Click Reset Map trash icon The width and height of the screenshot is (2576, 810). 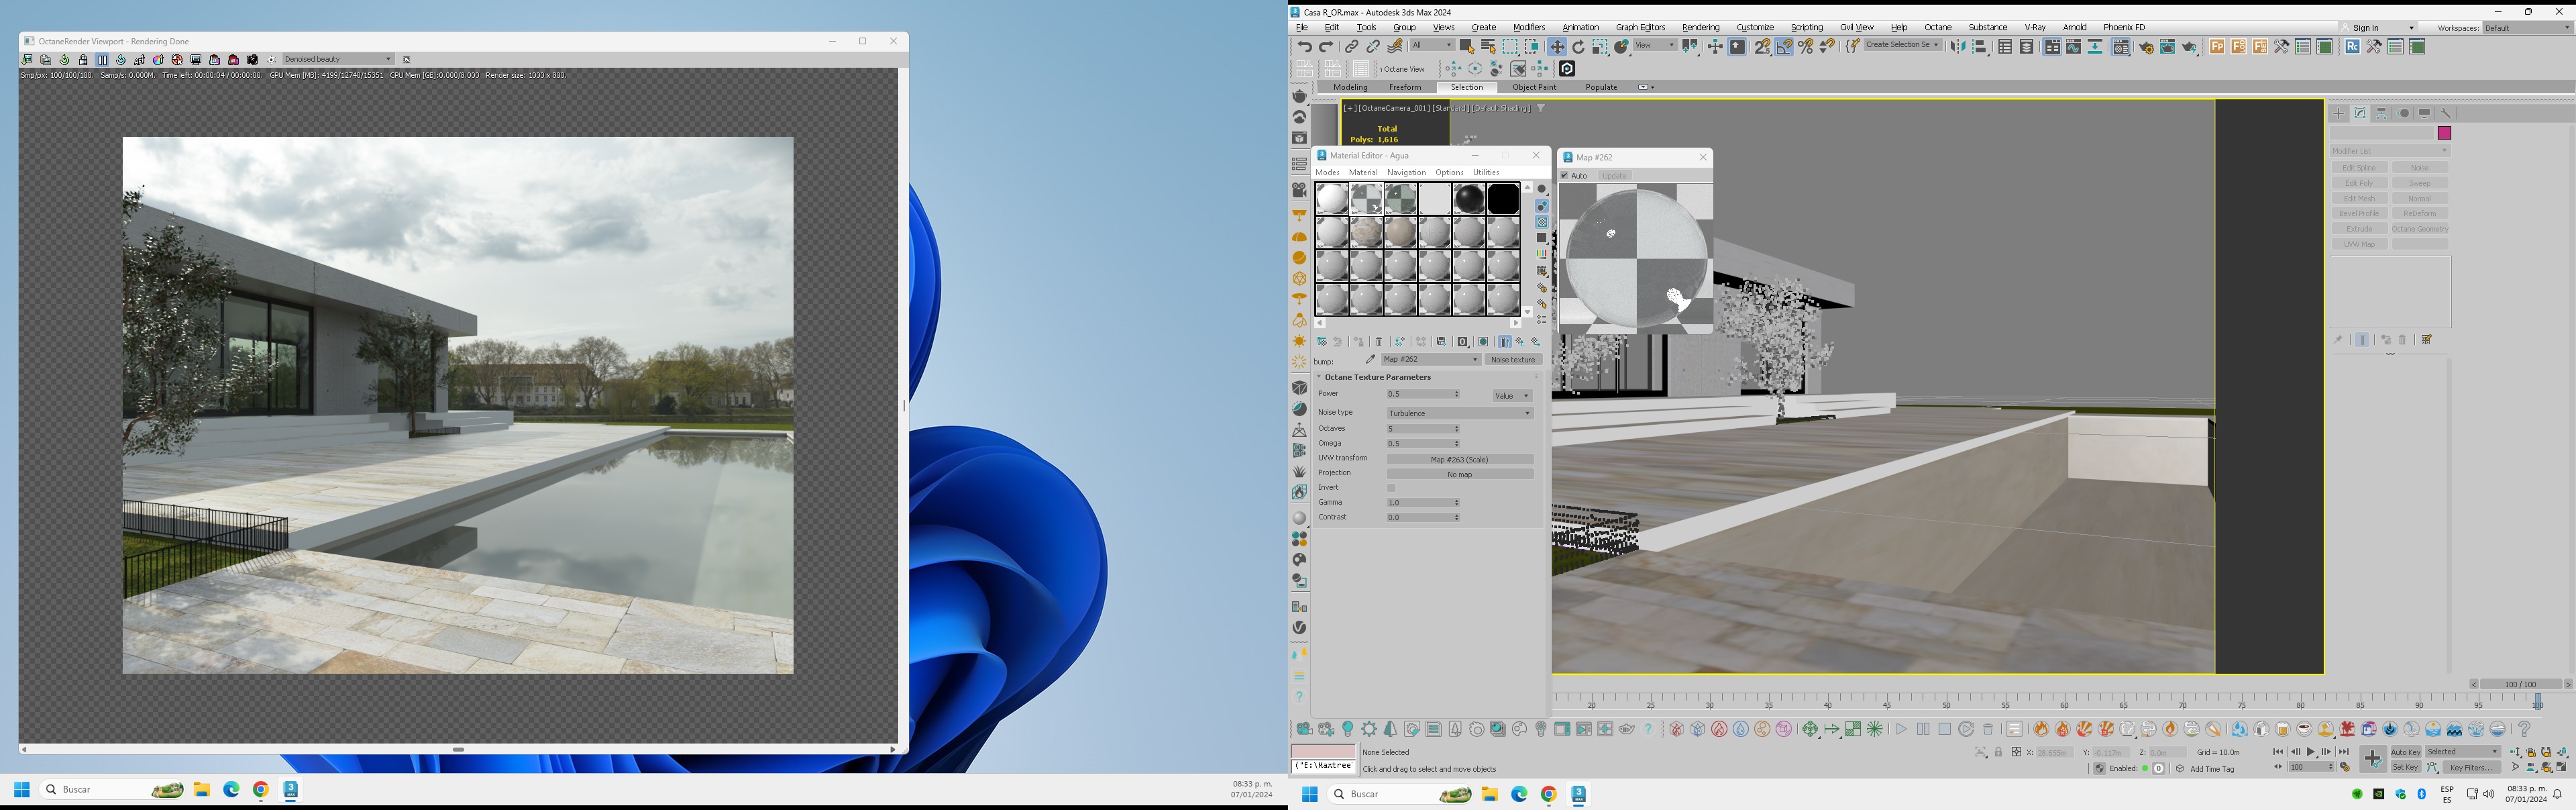click(1379, 342)
